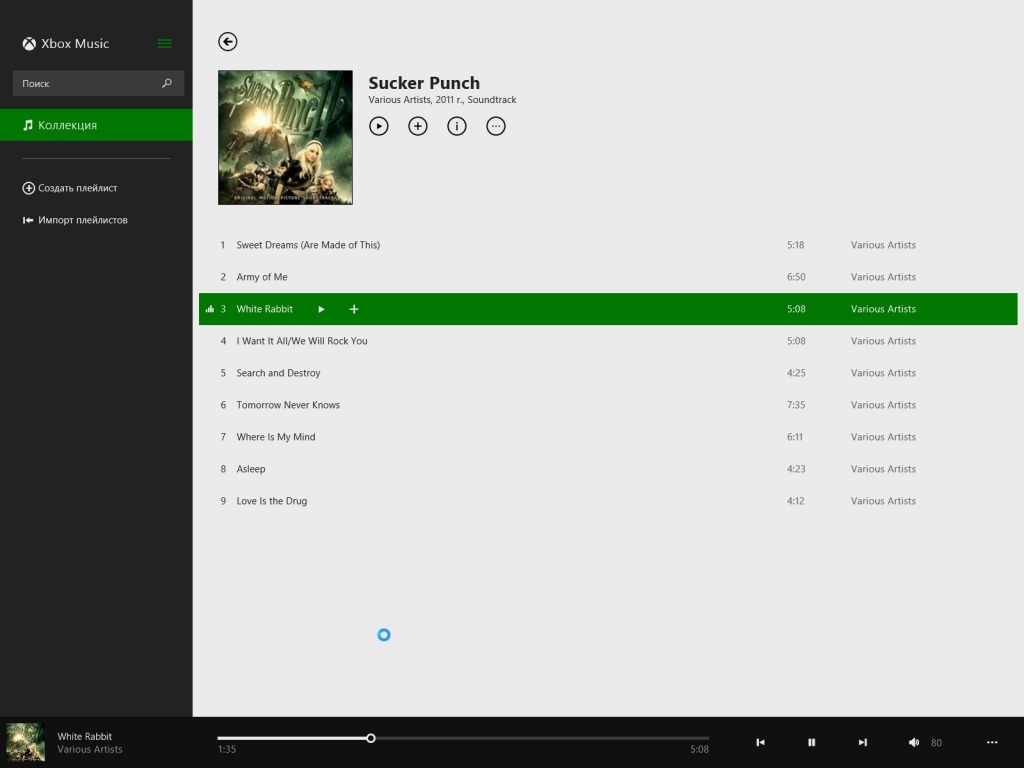
Task: Click the 6:50 duration of Army of Me
Action: [795, 277]
